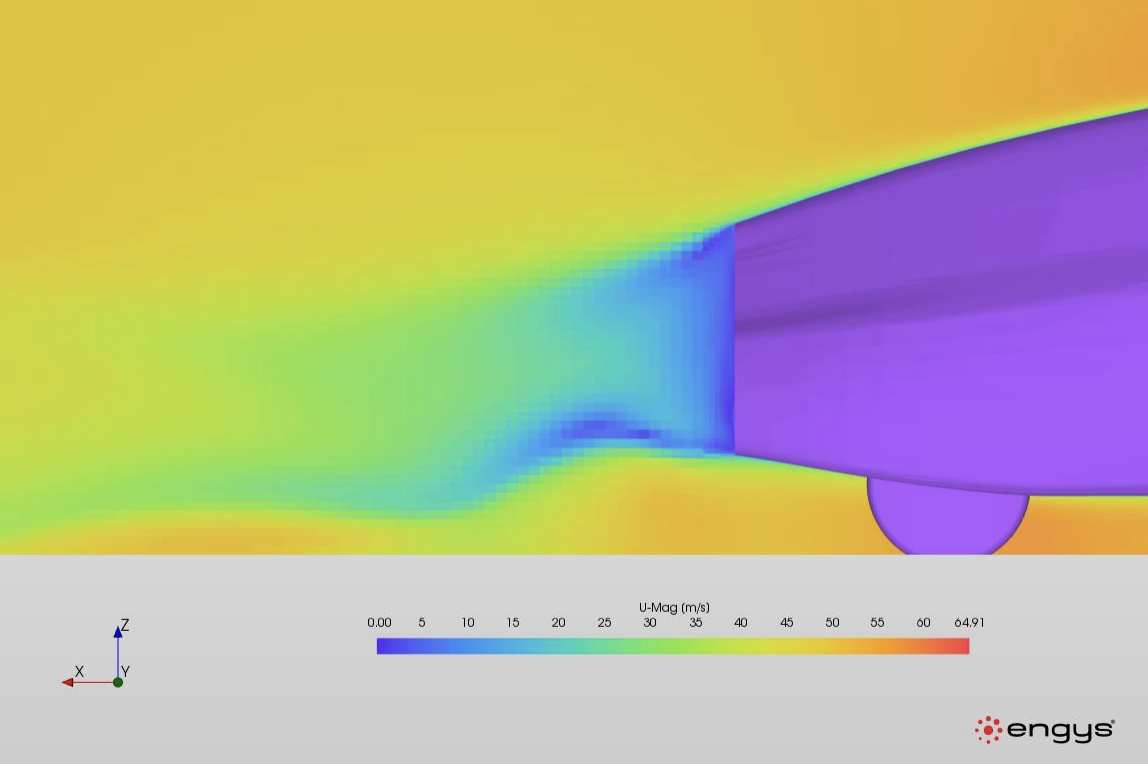Screen dimensions: 1148x764
Task: Click the yellow color bar section below 45
Action: tap(787, 646)
